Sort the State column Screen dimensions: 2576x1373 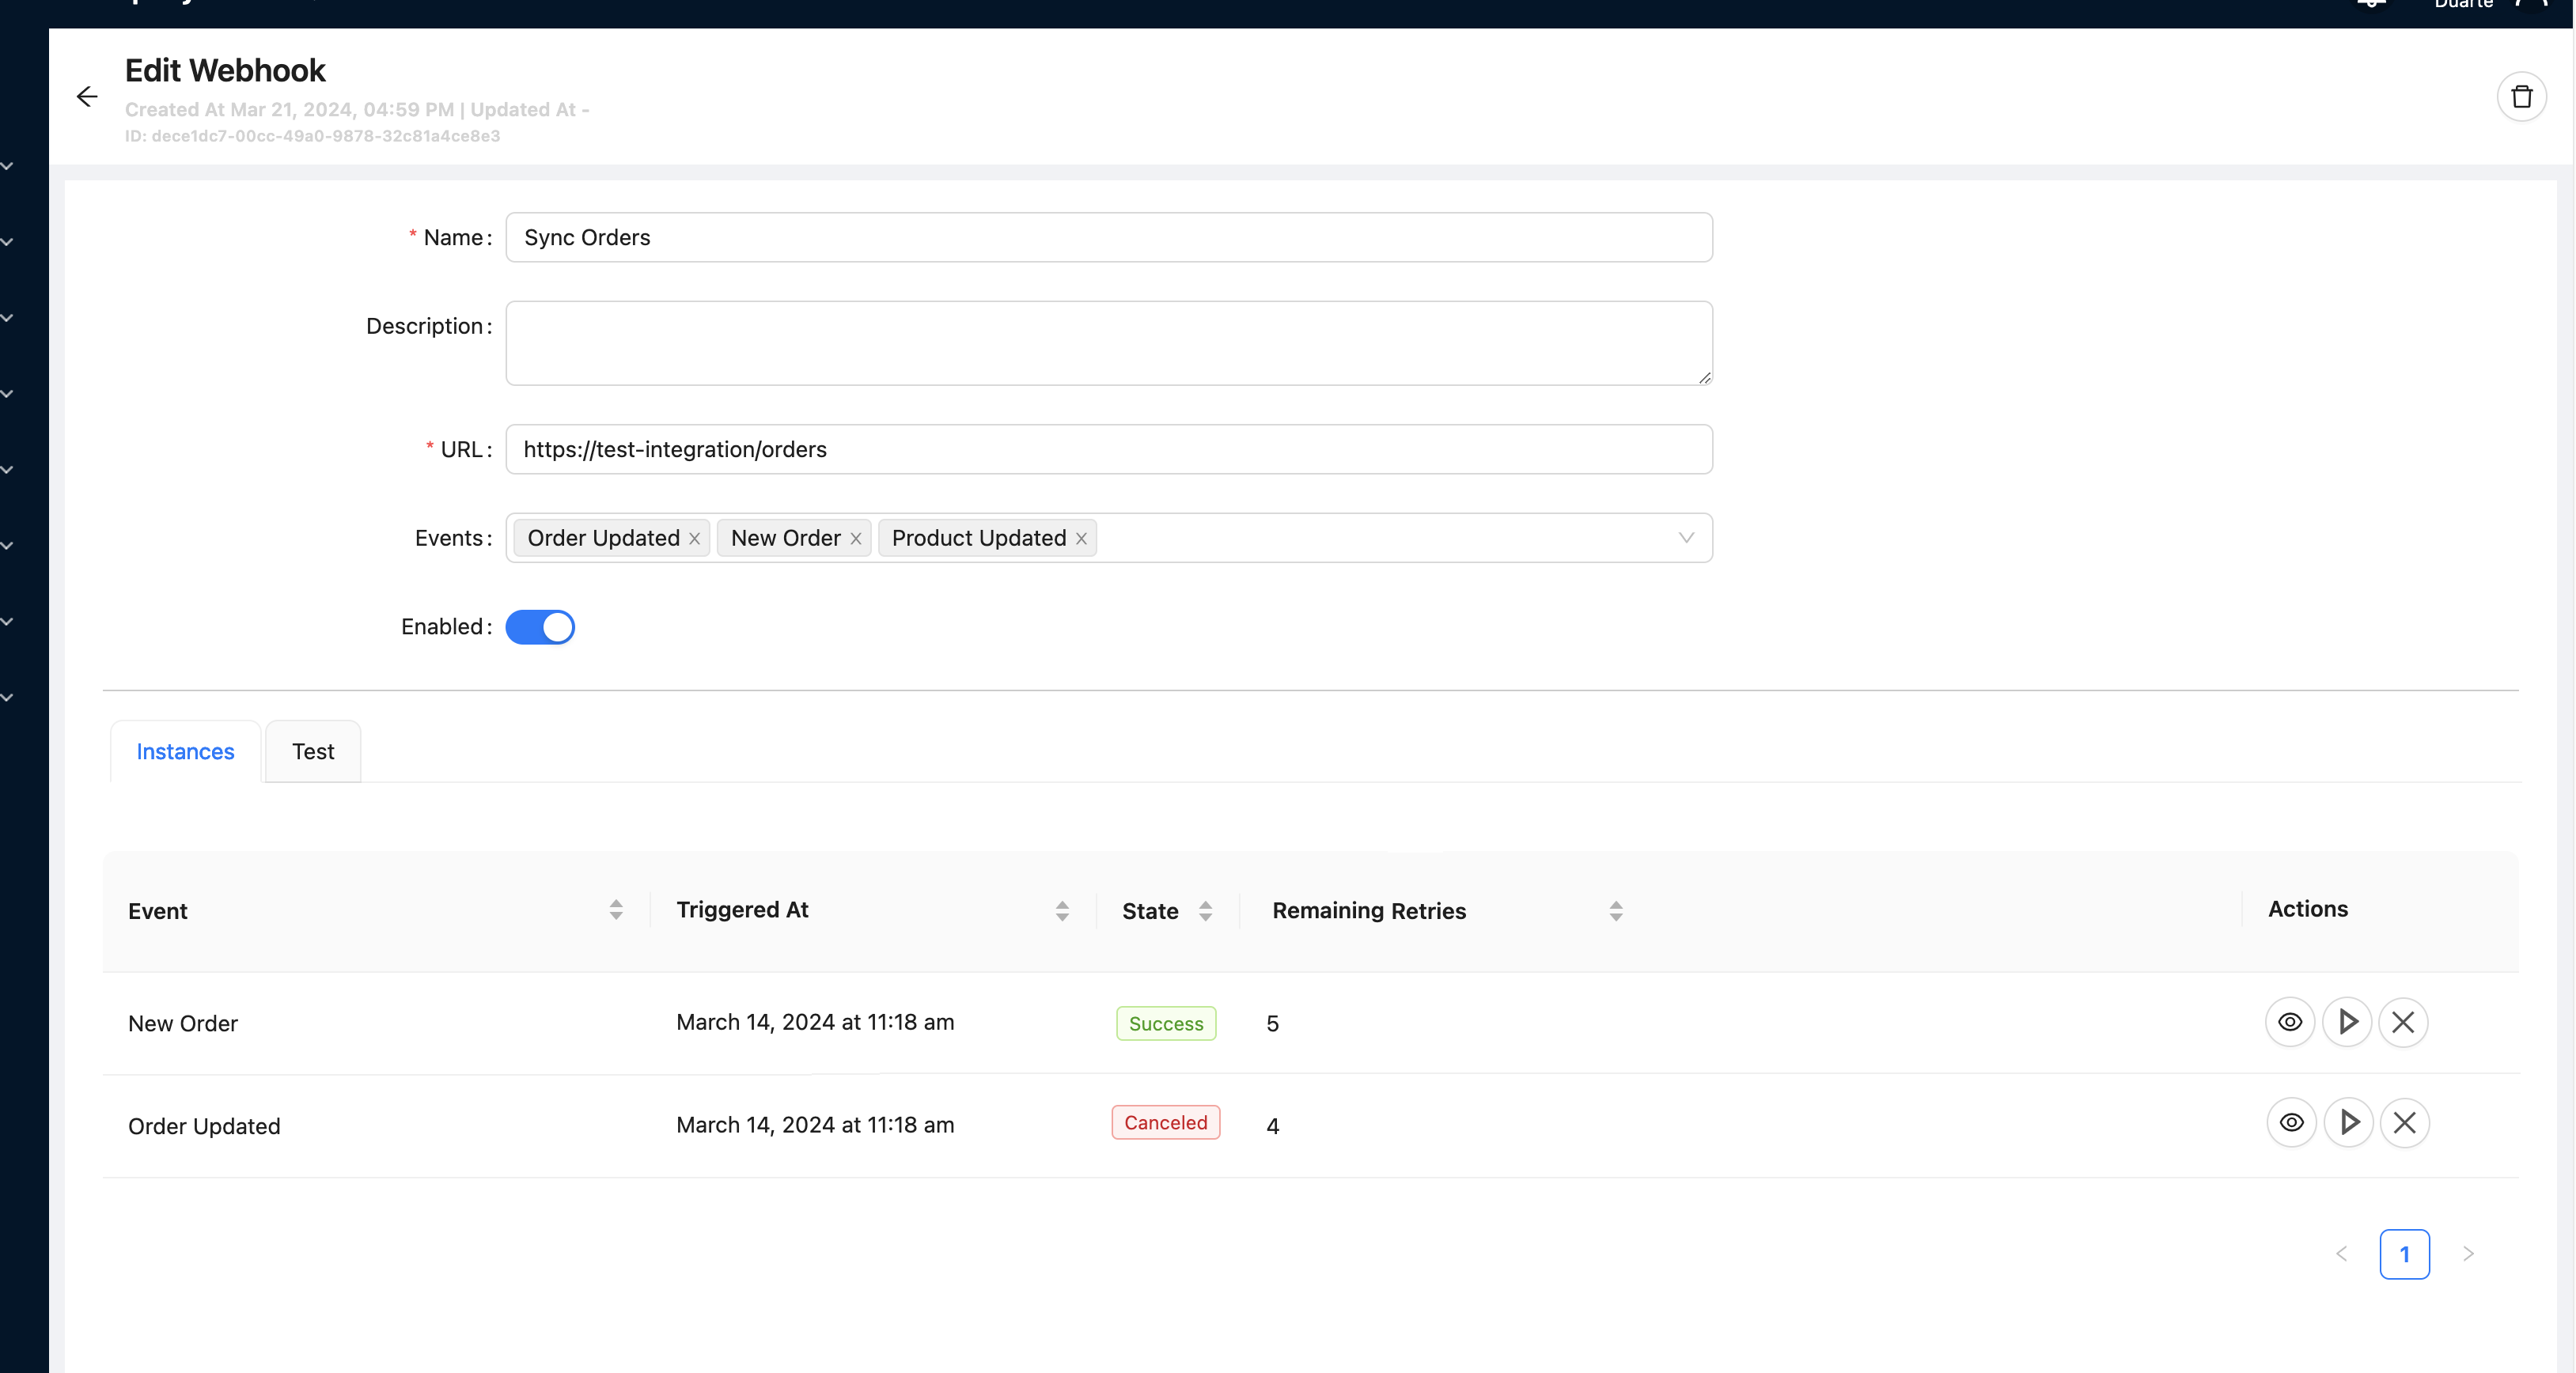[1206, 910]
